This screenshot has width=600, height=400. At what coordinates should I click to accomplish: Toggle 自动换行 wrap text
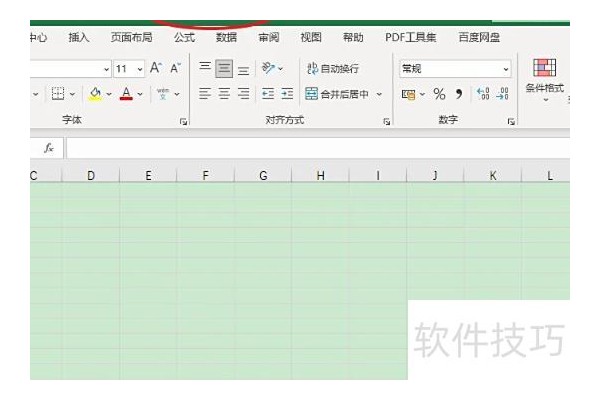333,69
